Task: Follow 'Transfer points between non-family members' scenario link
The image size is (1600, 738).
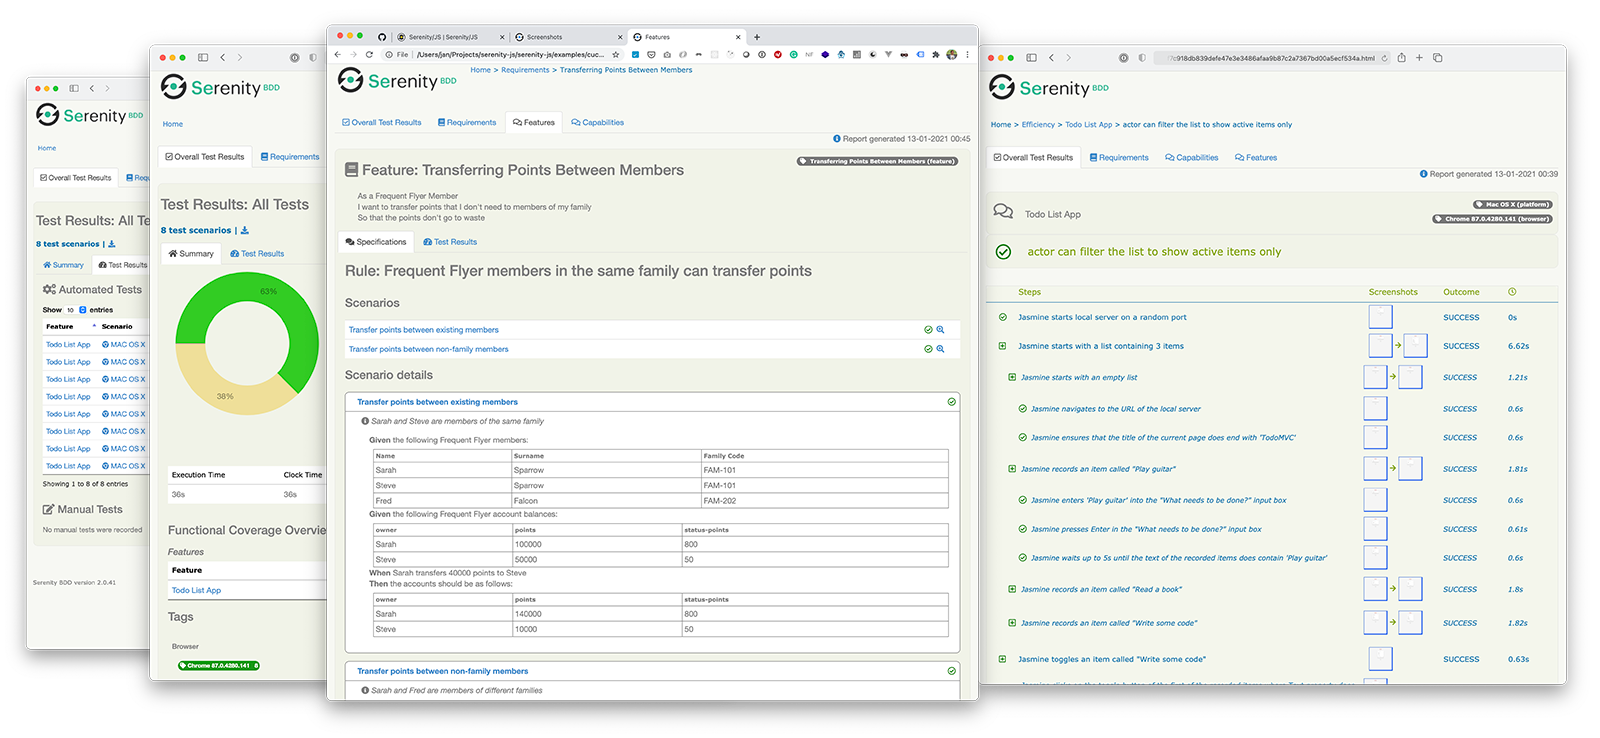Action: click(x=429, y=349)
